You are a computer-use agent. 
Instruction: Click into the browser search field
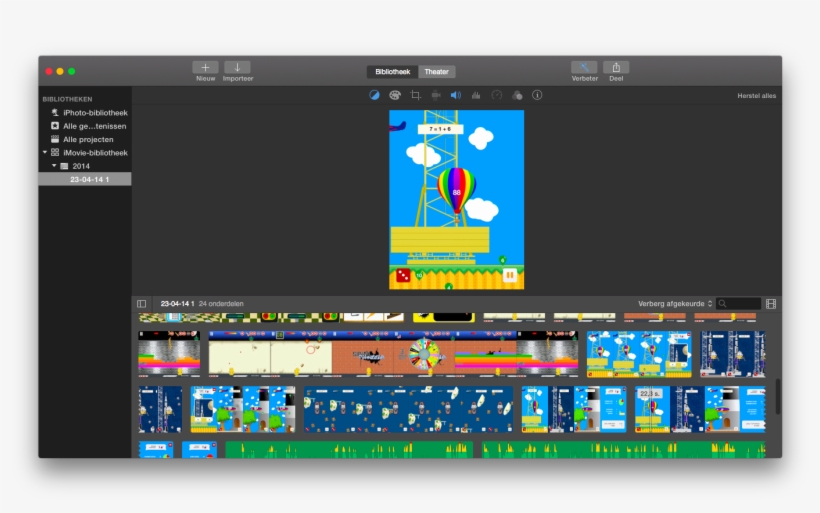pos(738,304)
